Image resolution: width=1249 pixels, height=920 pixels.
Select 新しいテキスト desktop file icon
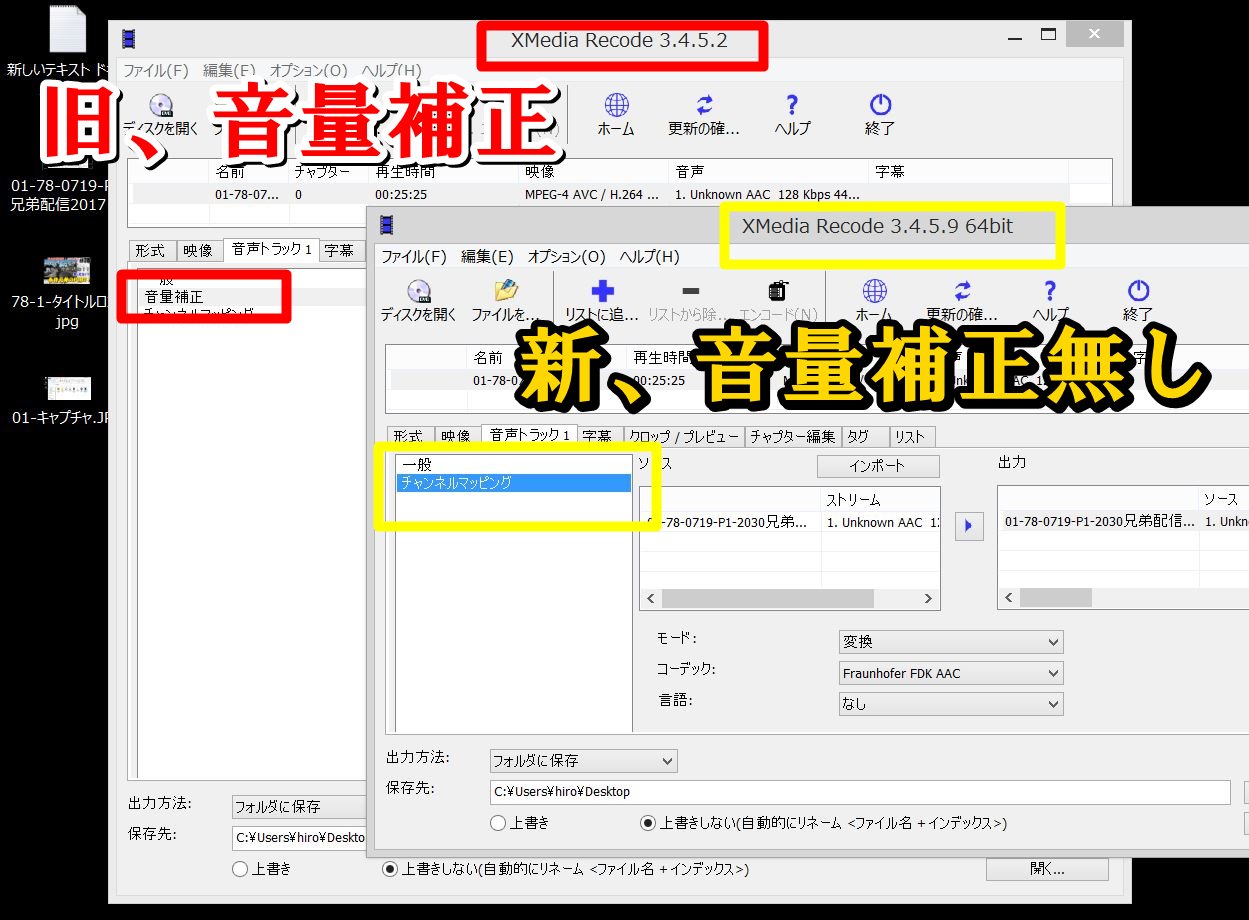(x=68, y=30)
